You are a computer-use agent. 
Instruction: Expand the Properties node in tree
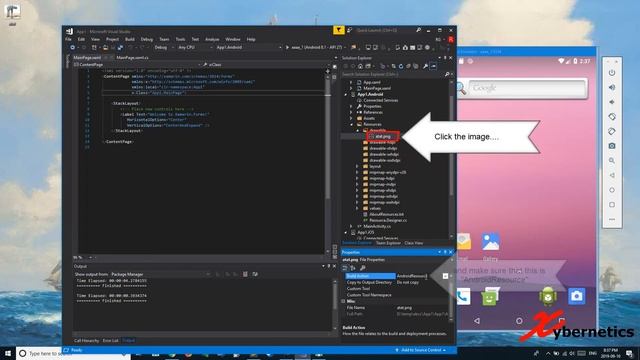[x=351, y=106]
